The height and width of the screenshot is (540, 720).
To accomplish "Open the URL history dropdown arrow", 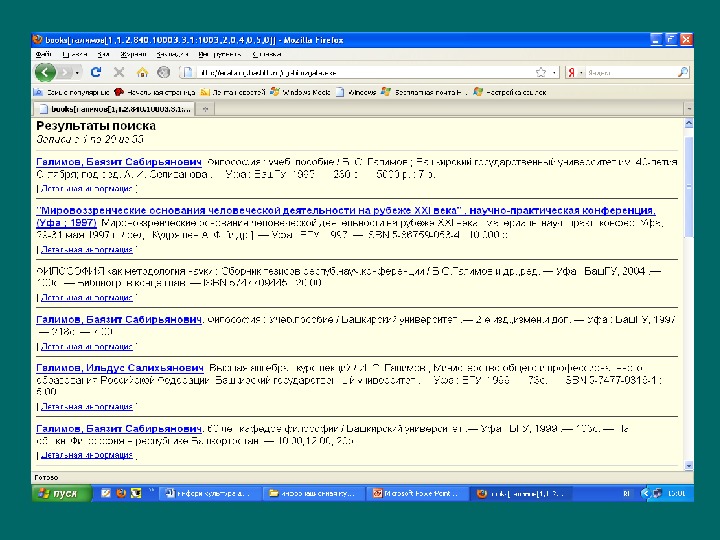I will coord(553,72).
